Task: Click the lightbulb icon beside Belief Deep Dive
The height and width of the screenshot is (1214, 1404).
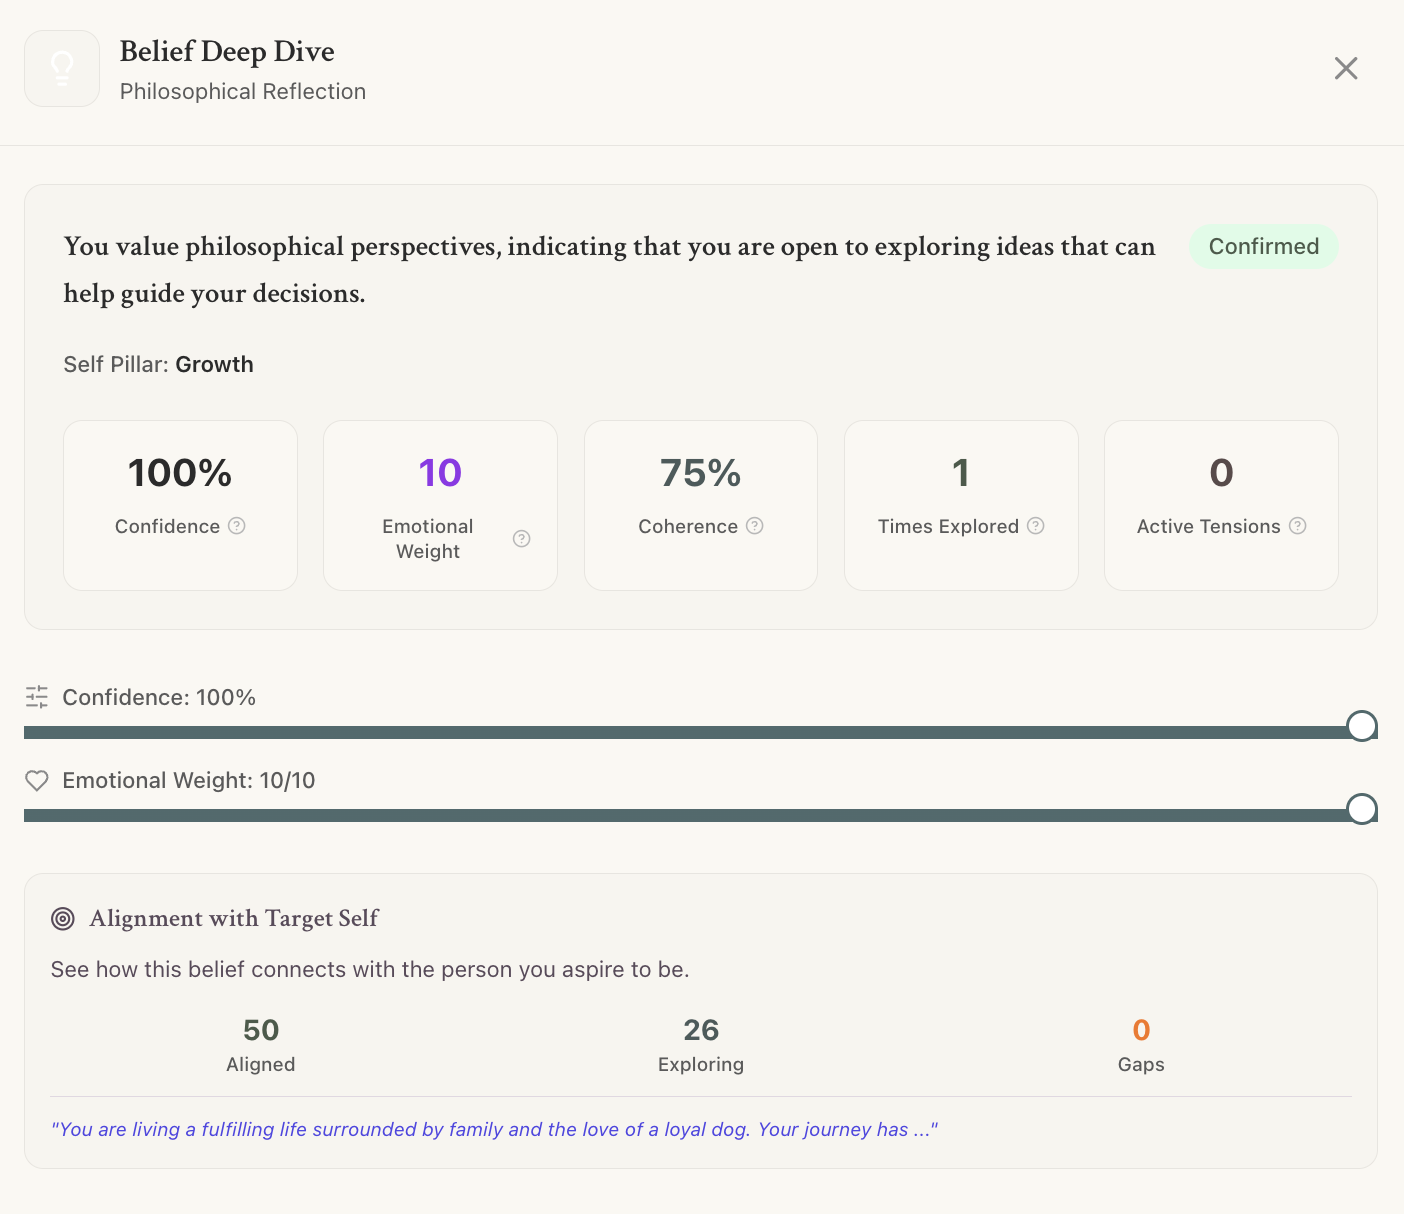Action: click(62, 68)
